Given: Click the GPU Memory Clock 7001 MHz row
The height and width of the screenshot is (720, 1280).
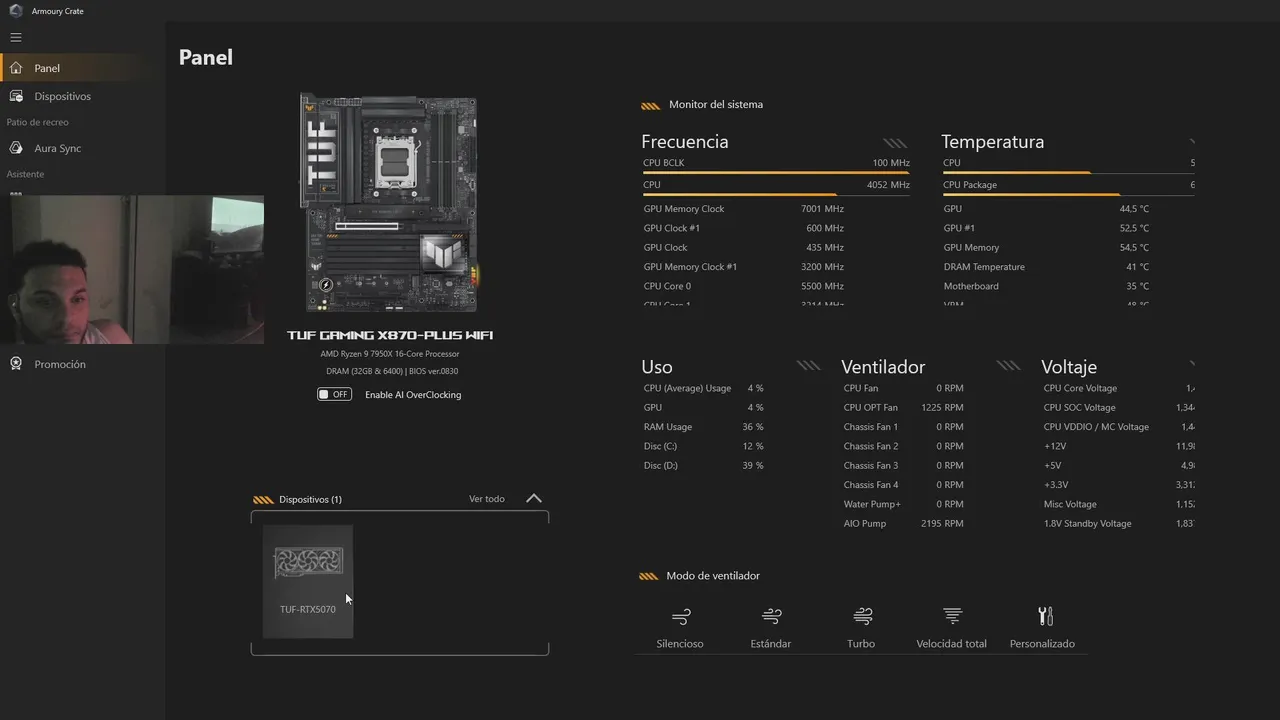Looking at the screenshot, I should (x=744, y=209).
